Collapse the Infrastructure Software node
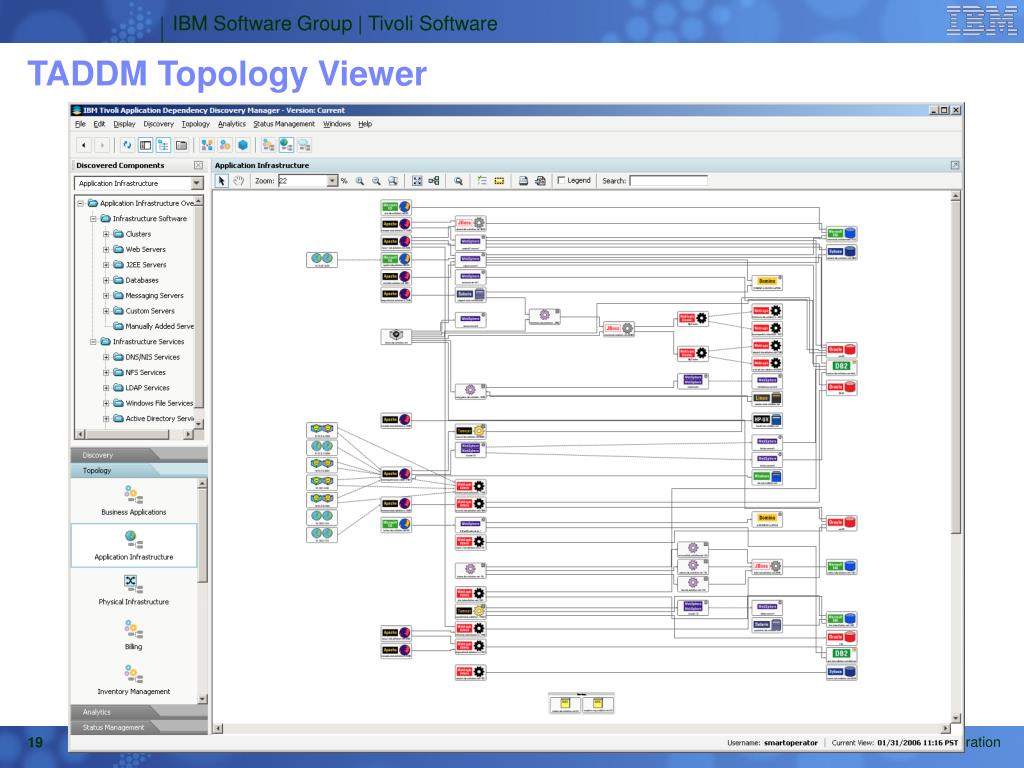This screenshot has height=768, width=1024. 93,219
